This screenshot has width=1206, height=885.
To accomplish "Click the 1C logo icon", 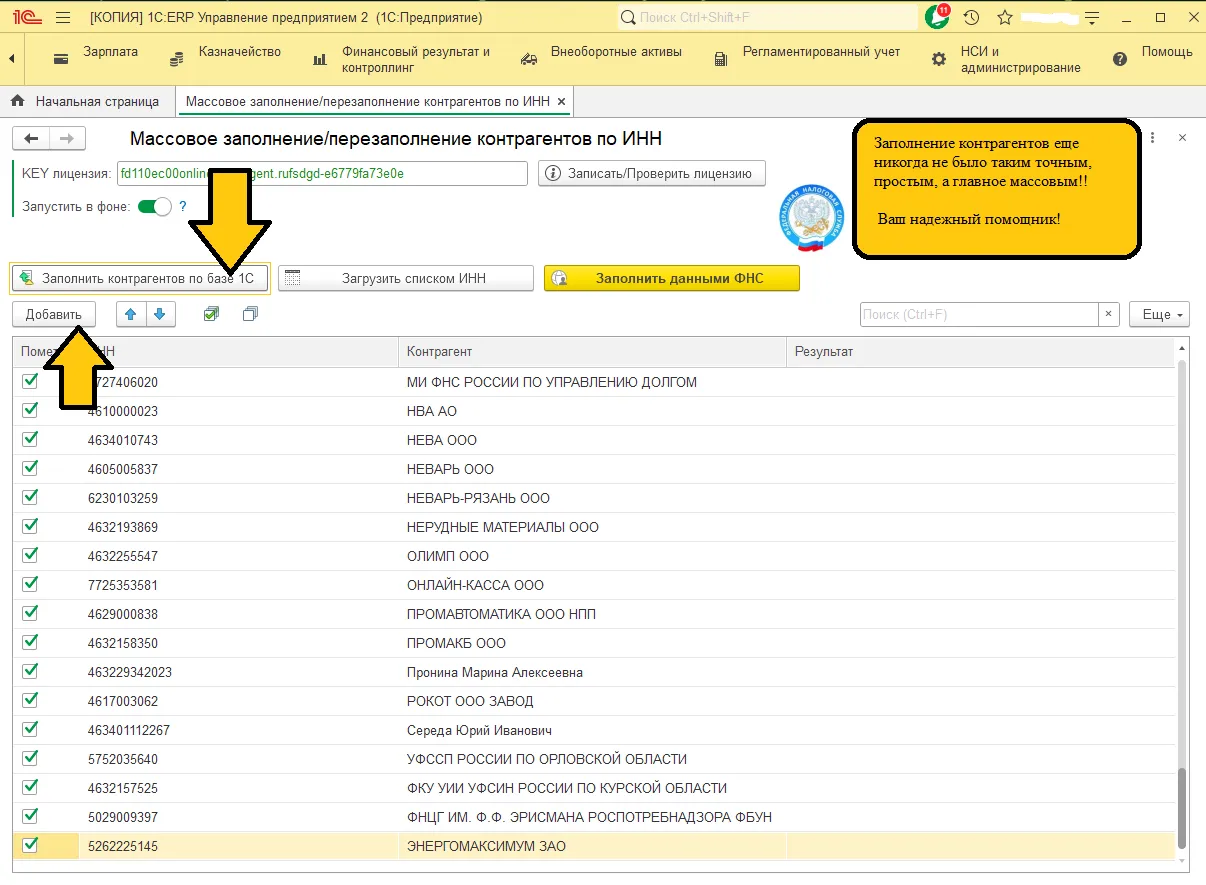I will (25, 18).
